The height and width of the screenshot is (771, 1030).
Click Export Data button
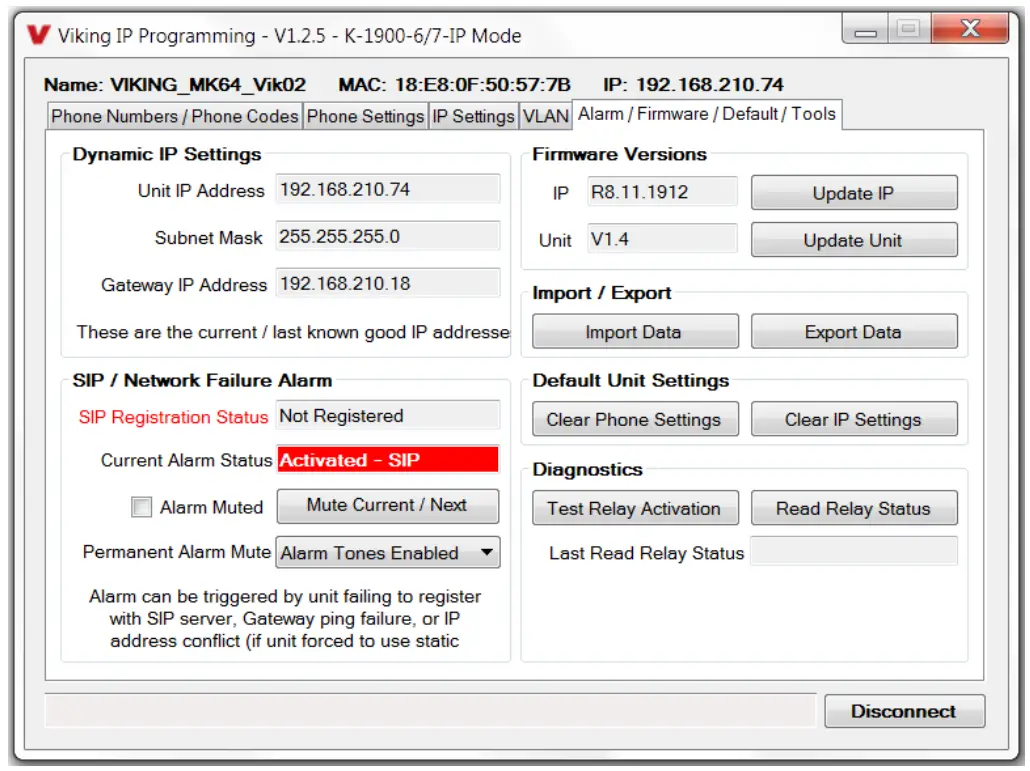tap(854, 331)
